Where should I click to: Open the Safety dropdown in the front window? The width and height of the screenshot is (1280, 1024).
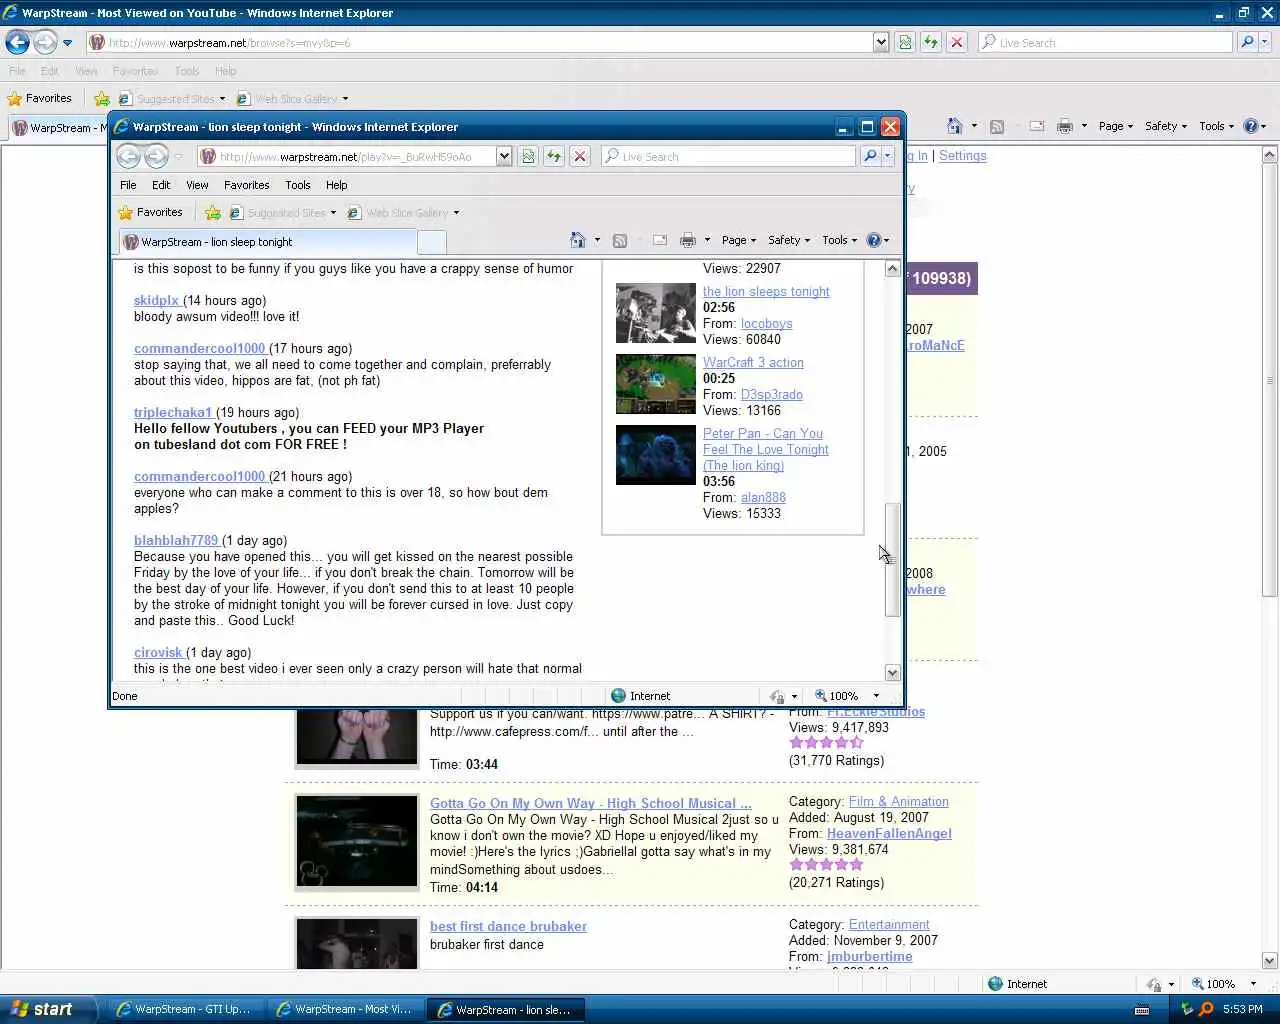789,240
